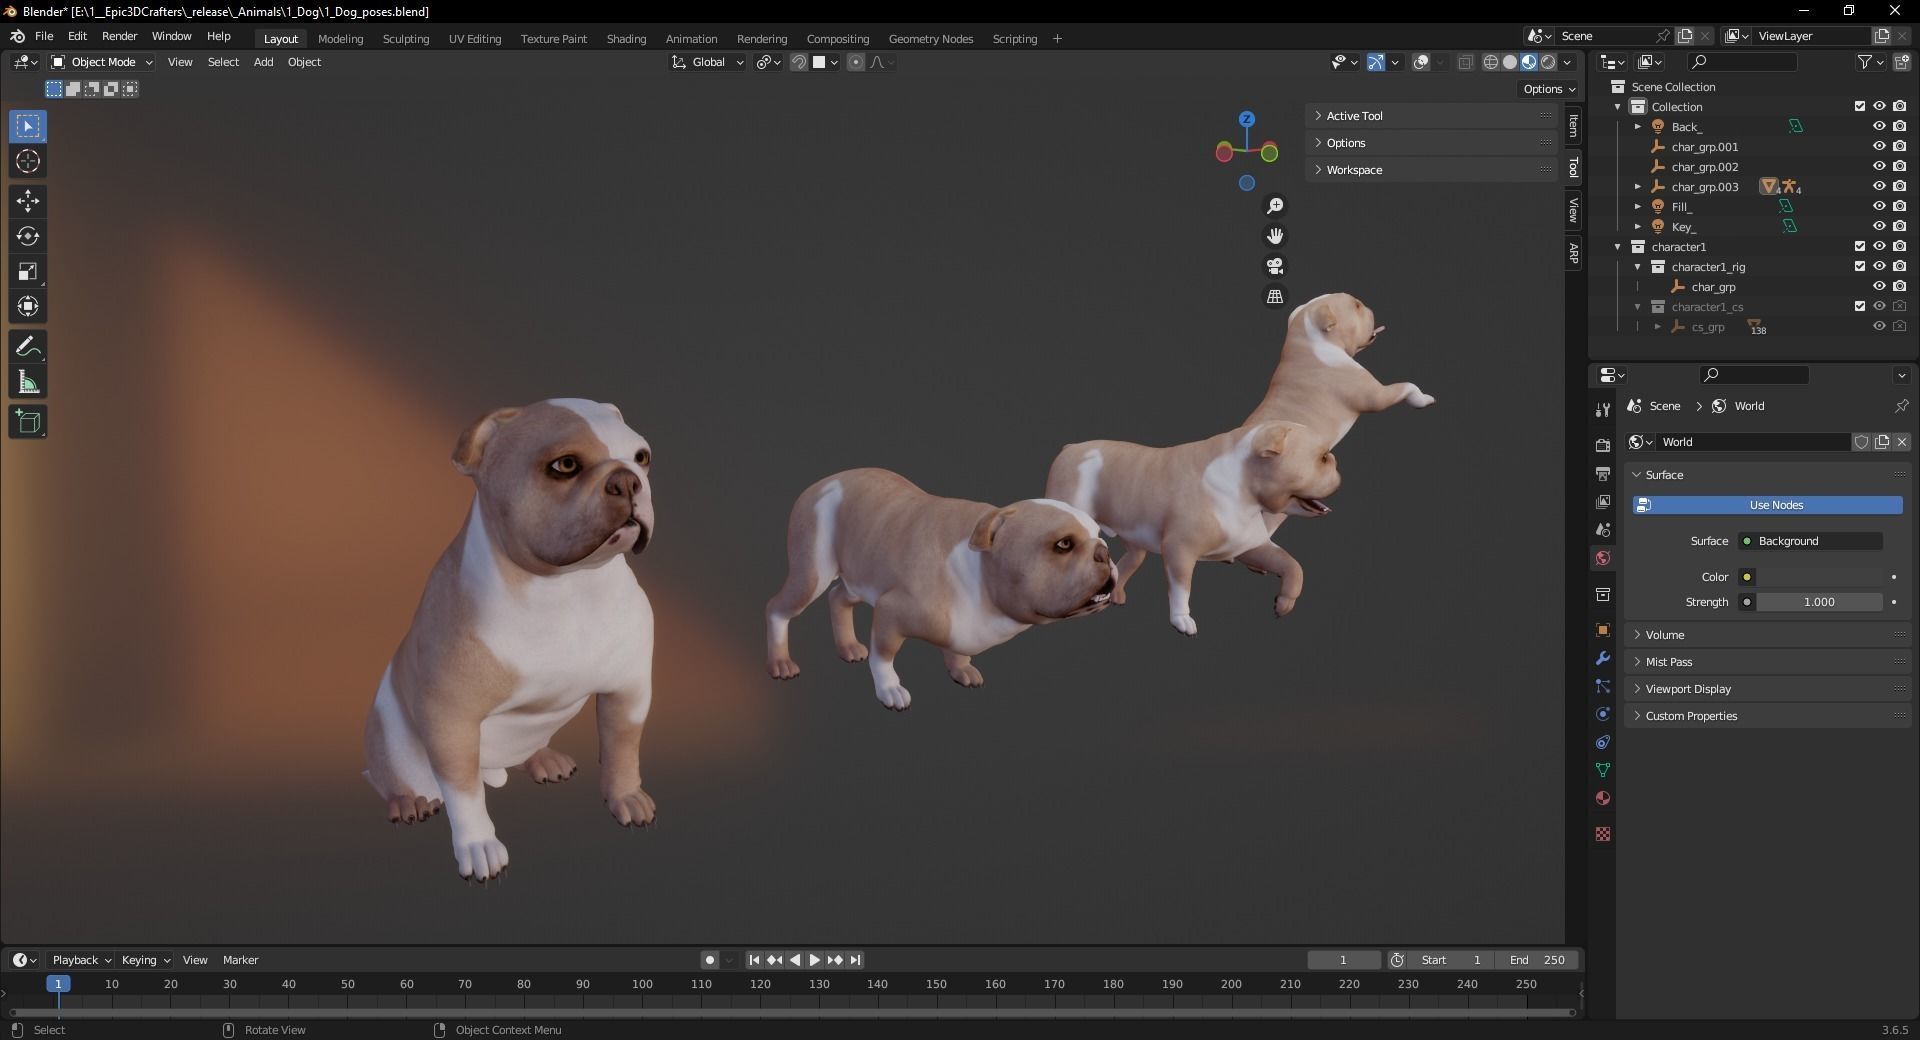
Task: Expand the Volume section
Action: pos(1767,635)
